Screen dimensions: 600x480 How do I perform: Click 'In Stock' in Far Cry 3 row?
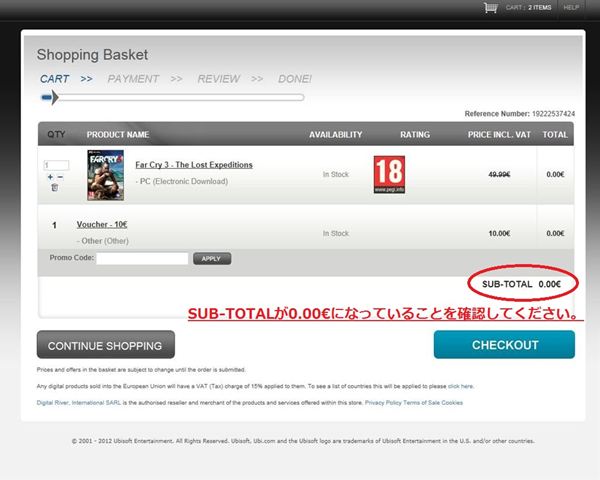tap(336, 175)
